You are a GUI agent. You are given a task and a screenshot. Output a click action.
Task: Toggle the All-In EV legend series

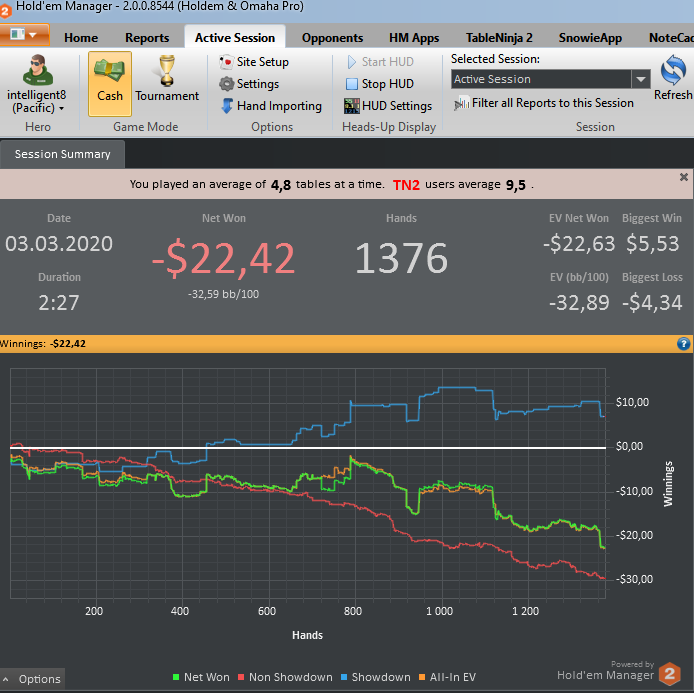point(447,677)
